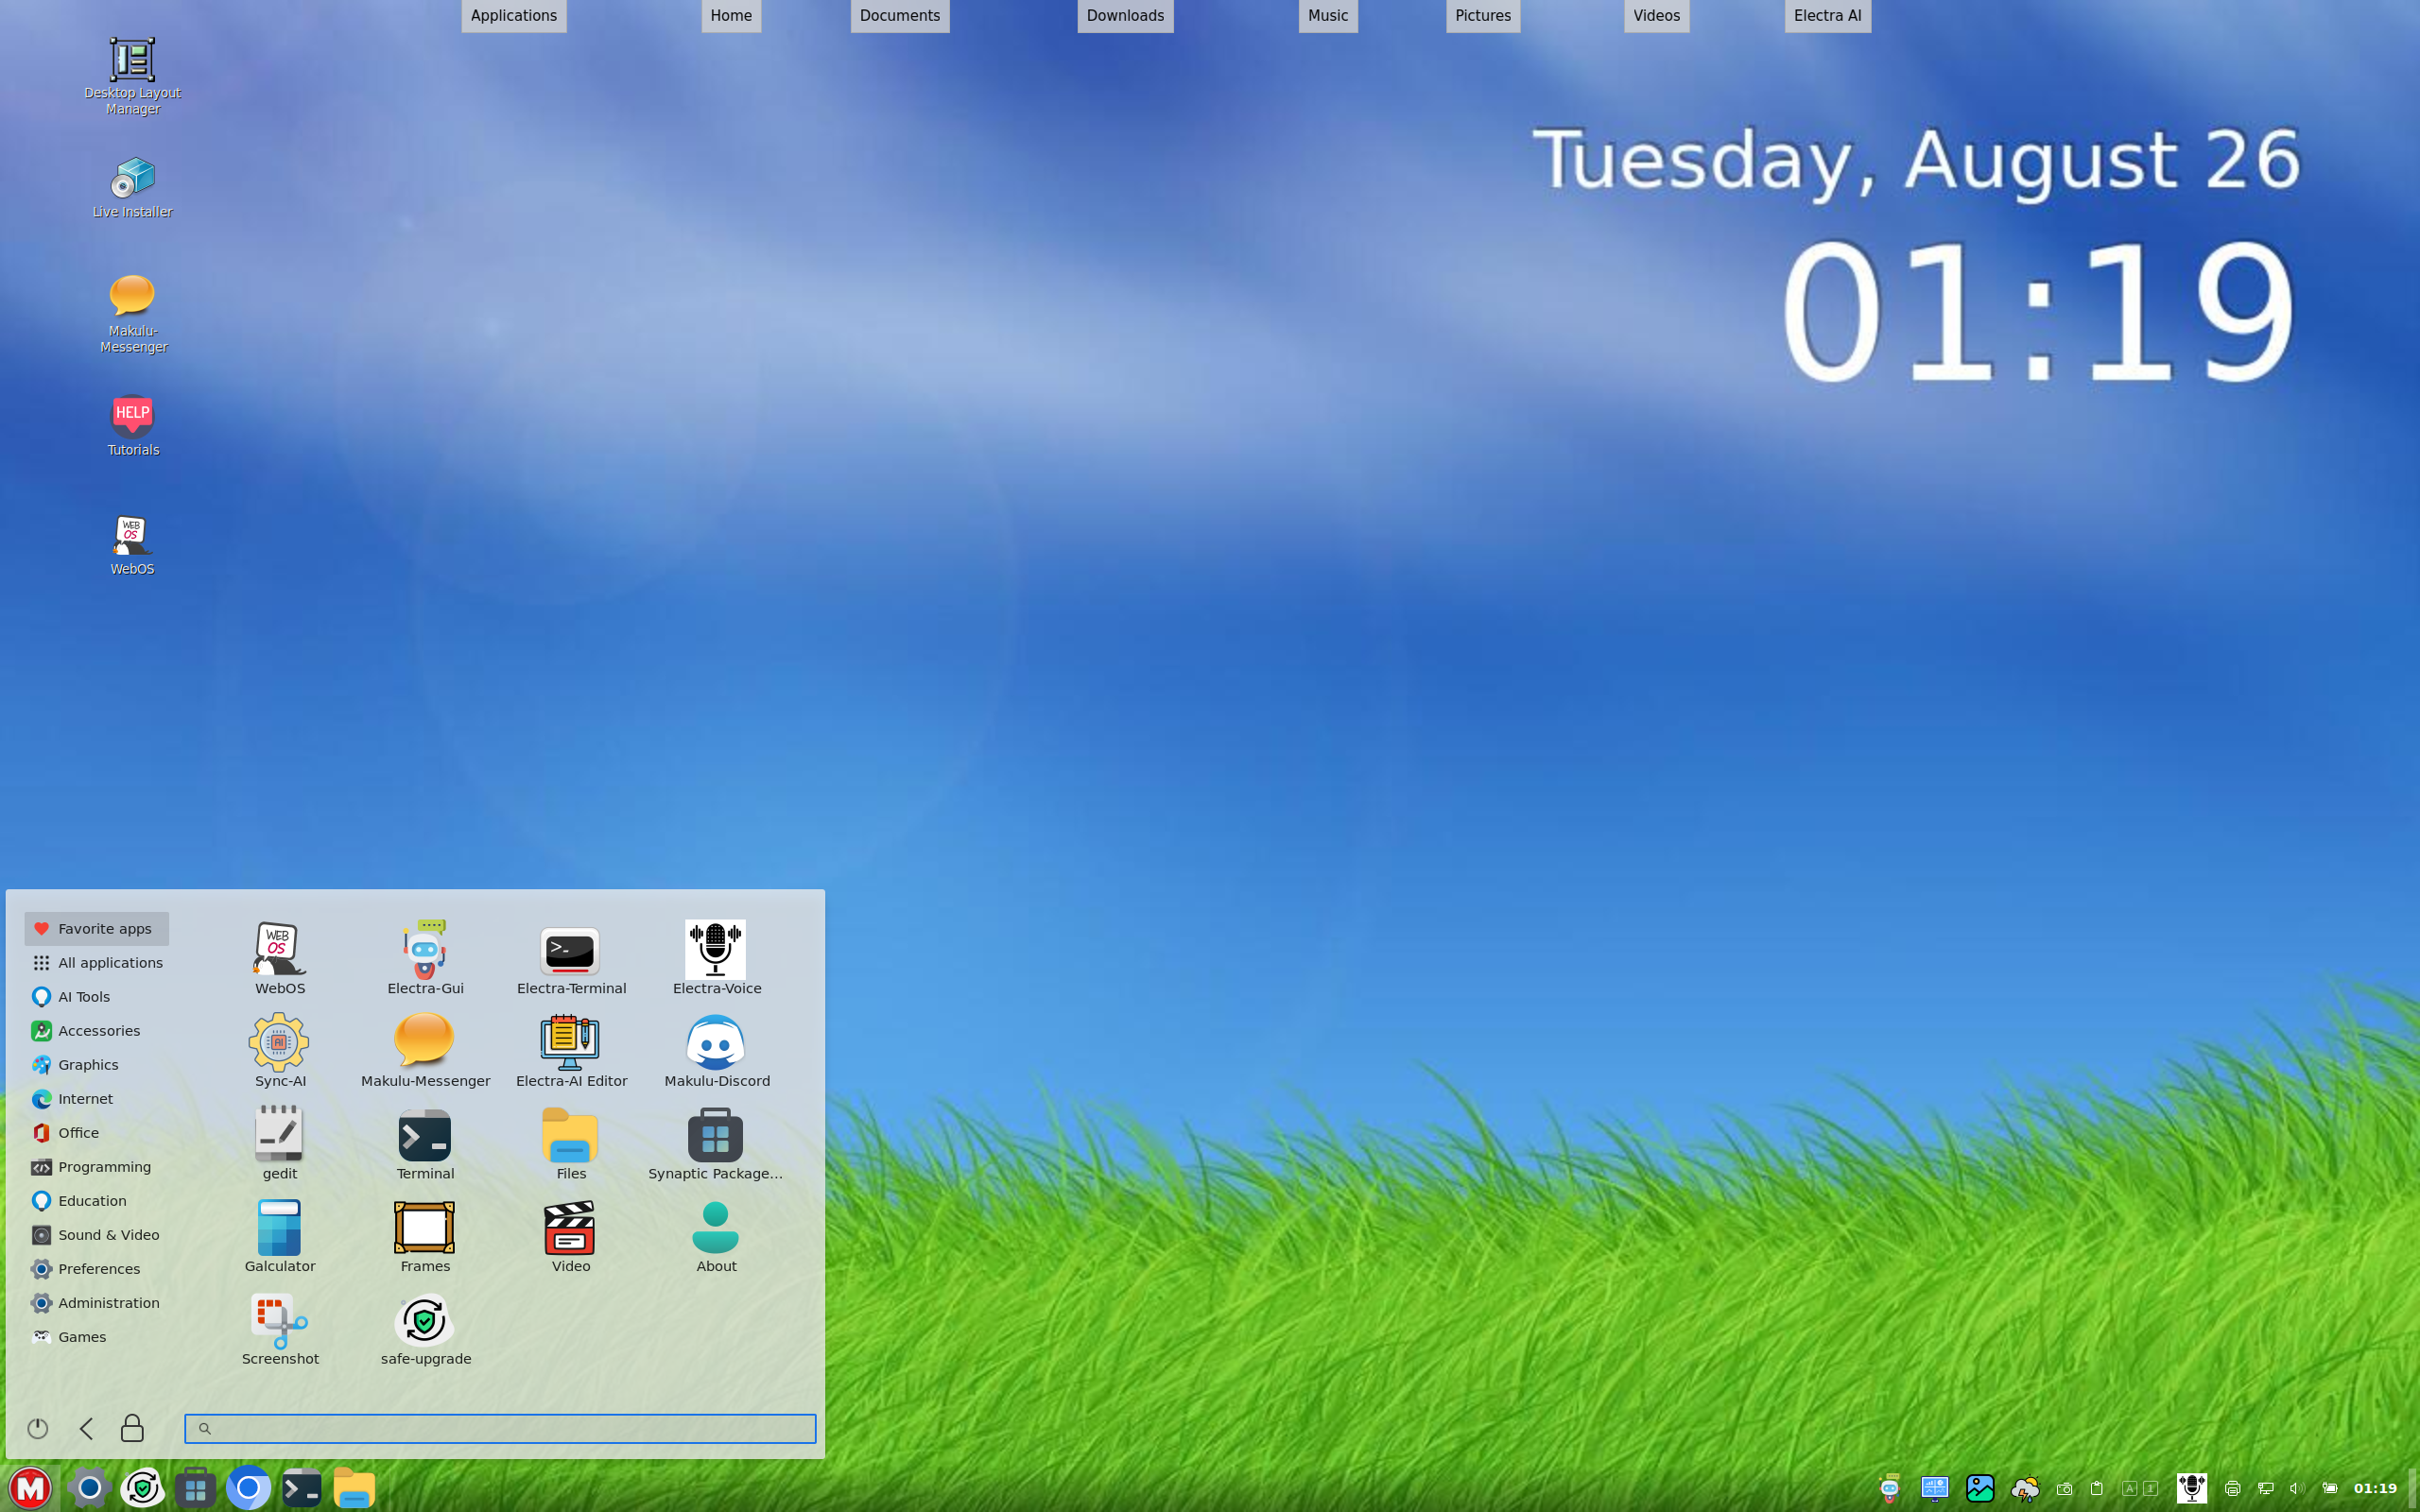Image resolution: width=2420 pixels, height=1512 pixels.
Task: Open the Tutorials help desktop icon
Action: point(132,425)
